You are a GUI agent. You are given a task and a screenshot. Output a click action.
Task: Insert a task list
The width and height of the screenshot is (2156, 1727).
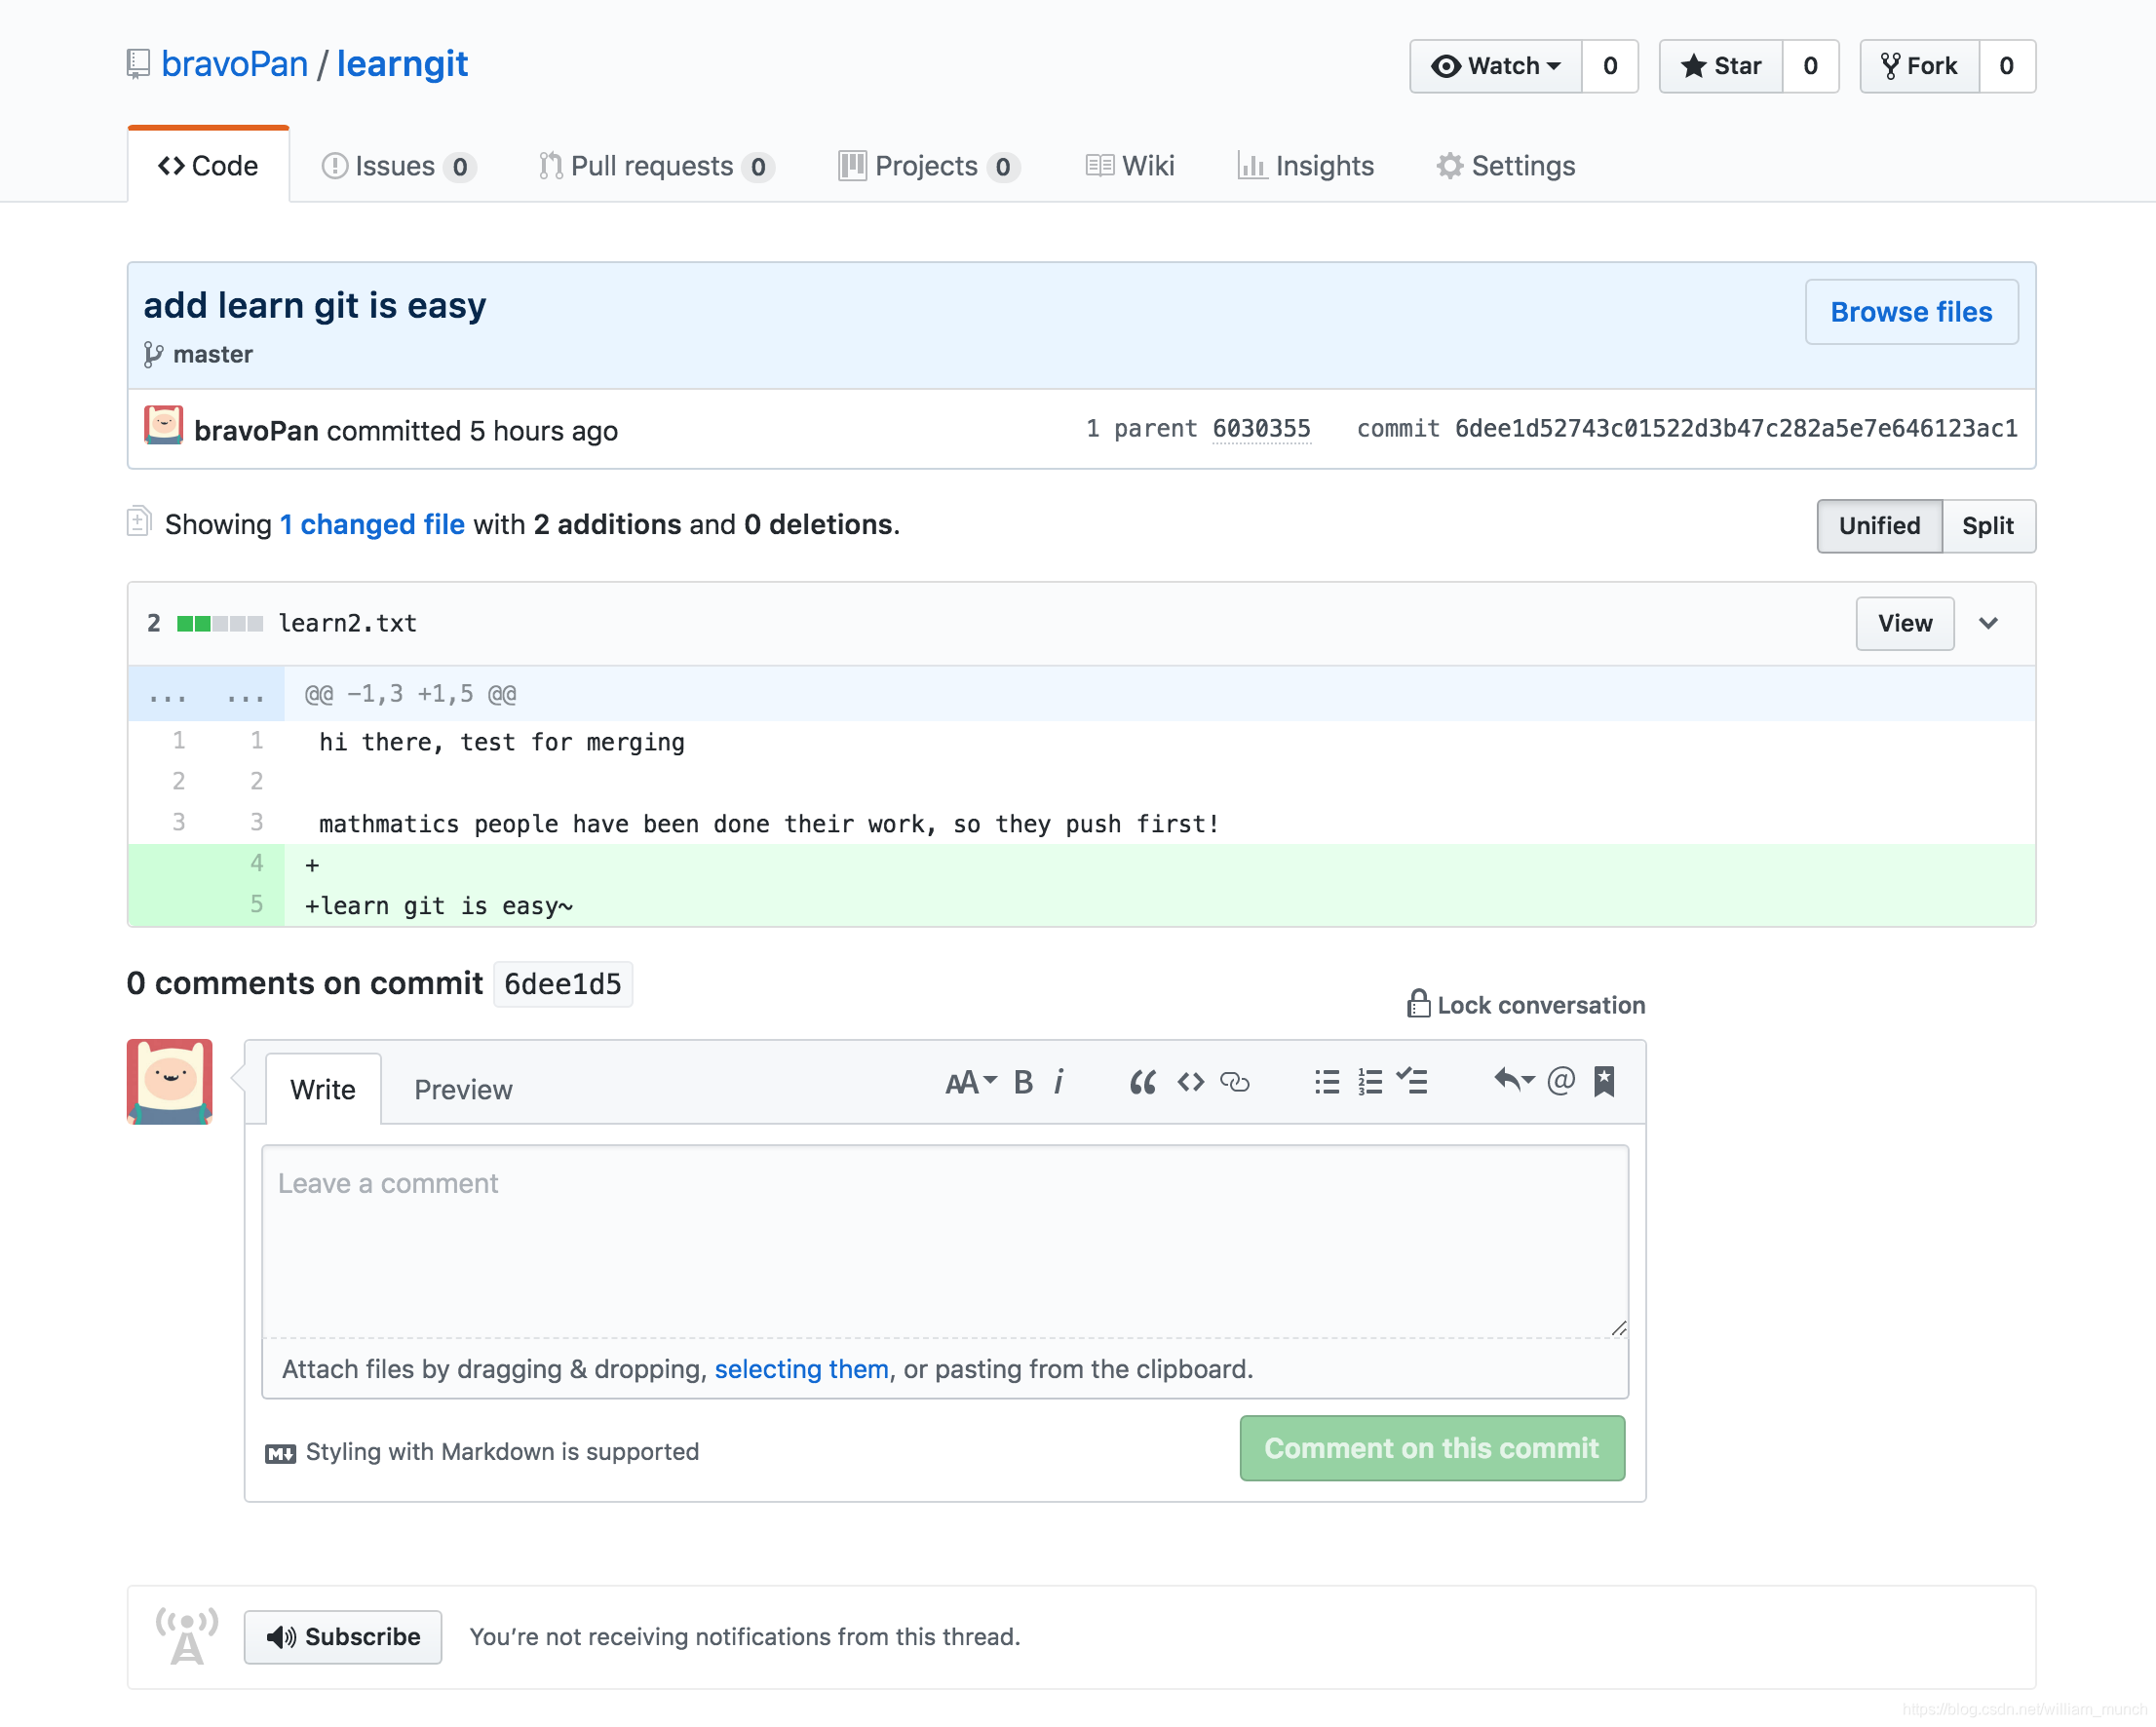coord(1412,1081)
